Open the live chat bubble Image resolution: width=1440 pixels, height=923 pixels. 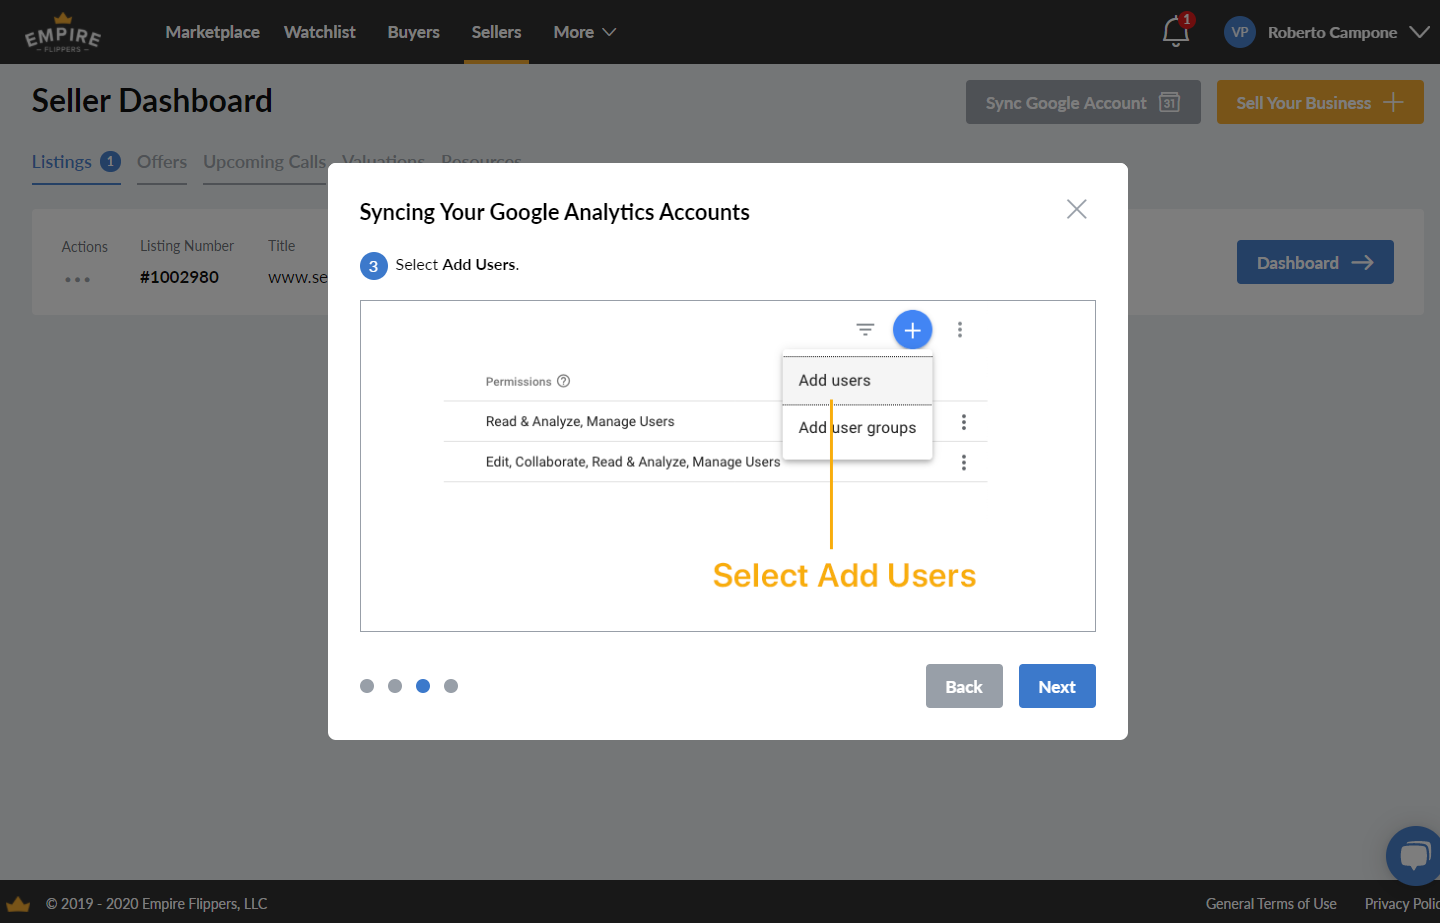coord(1413,856)
